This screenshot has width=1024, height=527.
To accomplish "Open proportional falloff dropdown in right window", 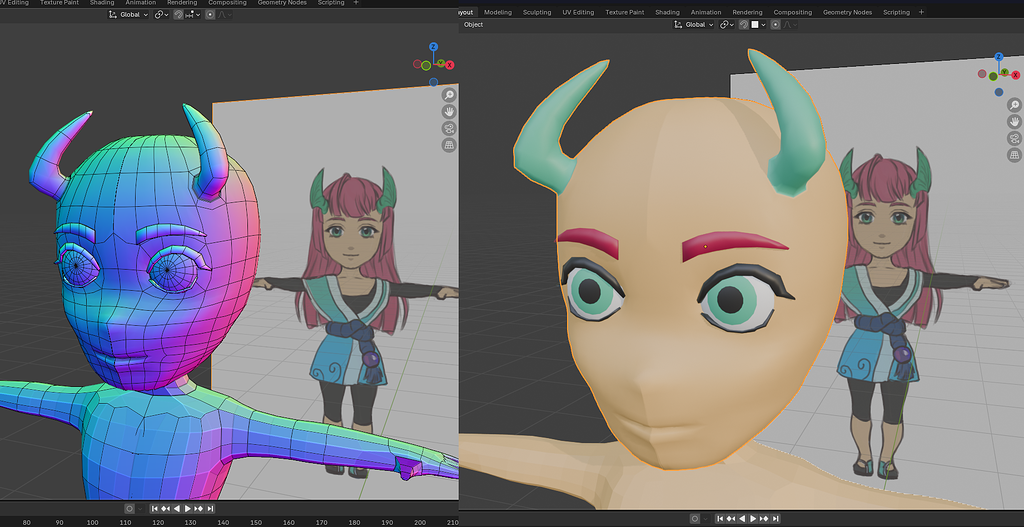I will [790, 24].
